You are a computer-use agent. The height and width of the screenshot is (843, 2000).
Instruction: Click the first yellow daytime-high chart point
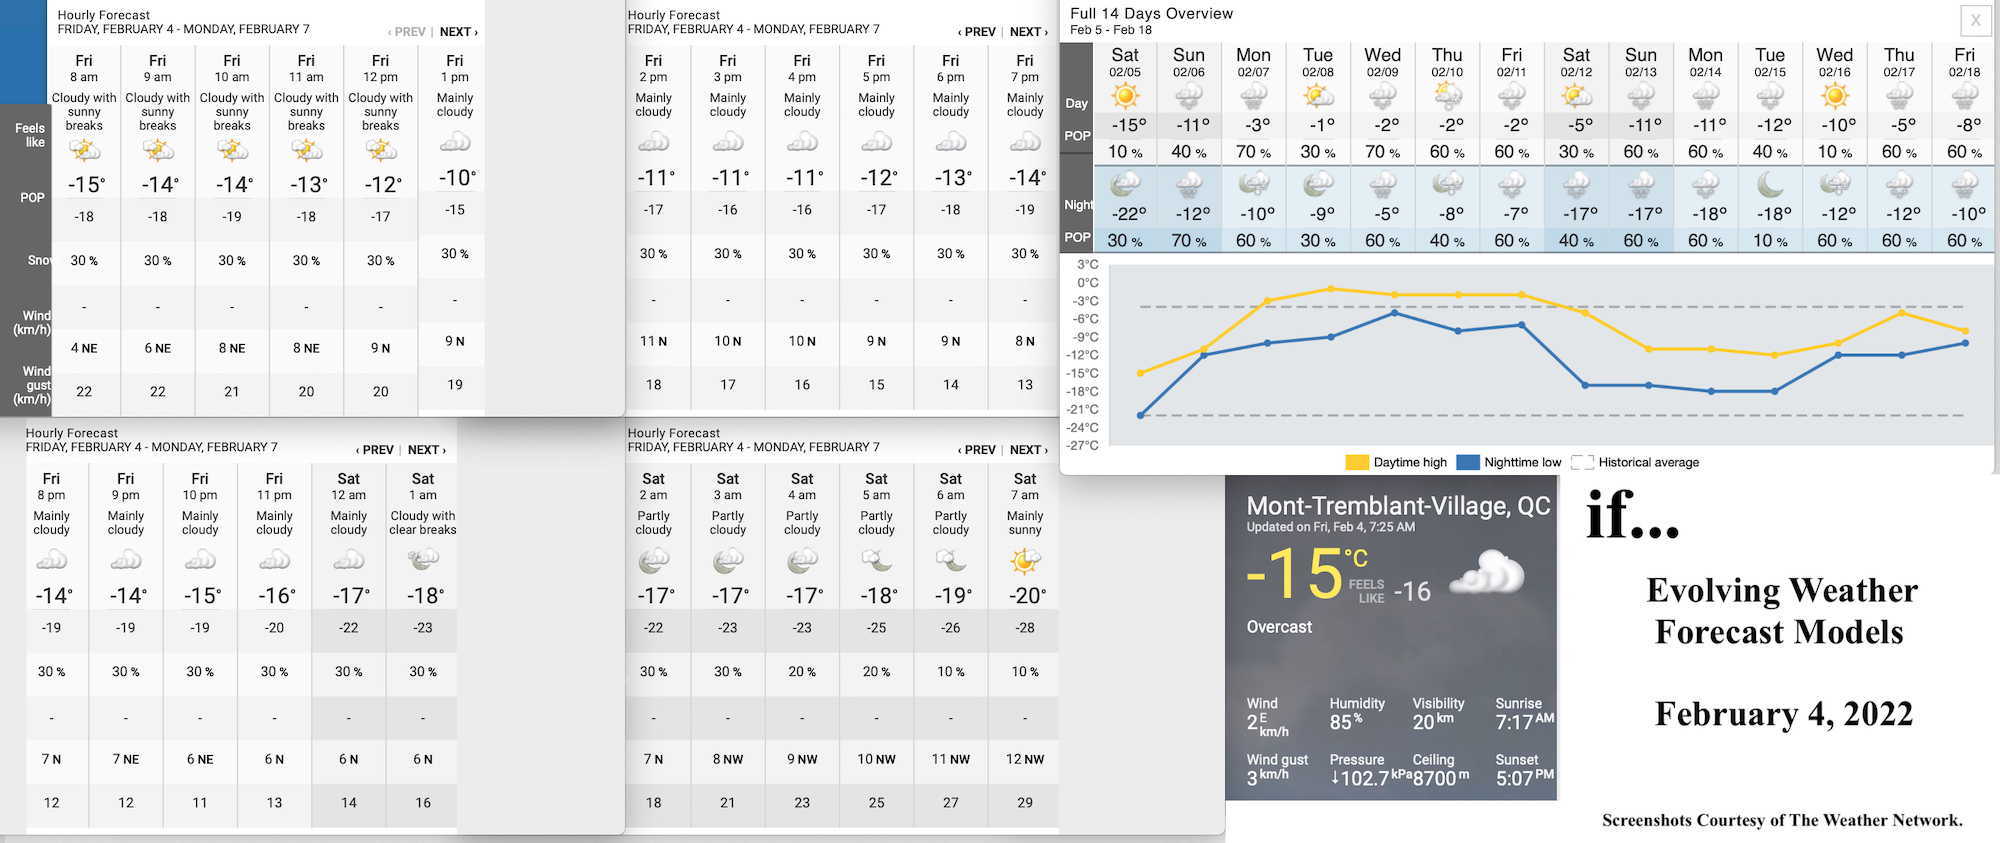click(1141, 373)
